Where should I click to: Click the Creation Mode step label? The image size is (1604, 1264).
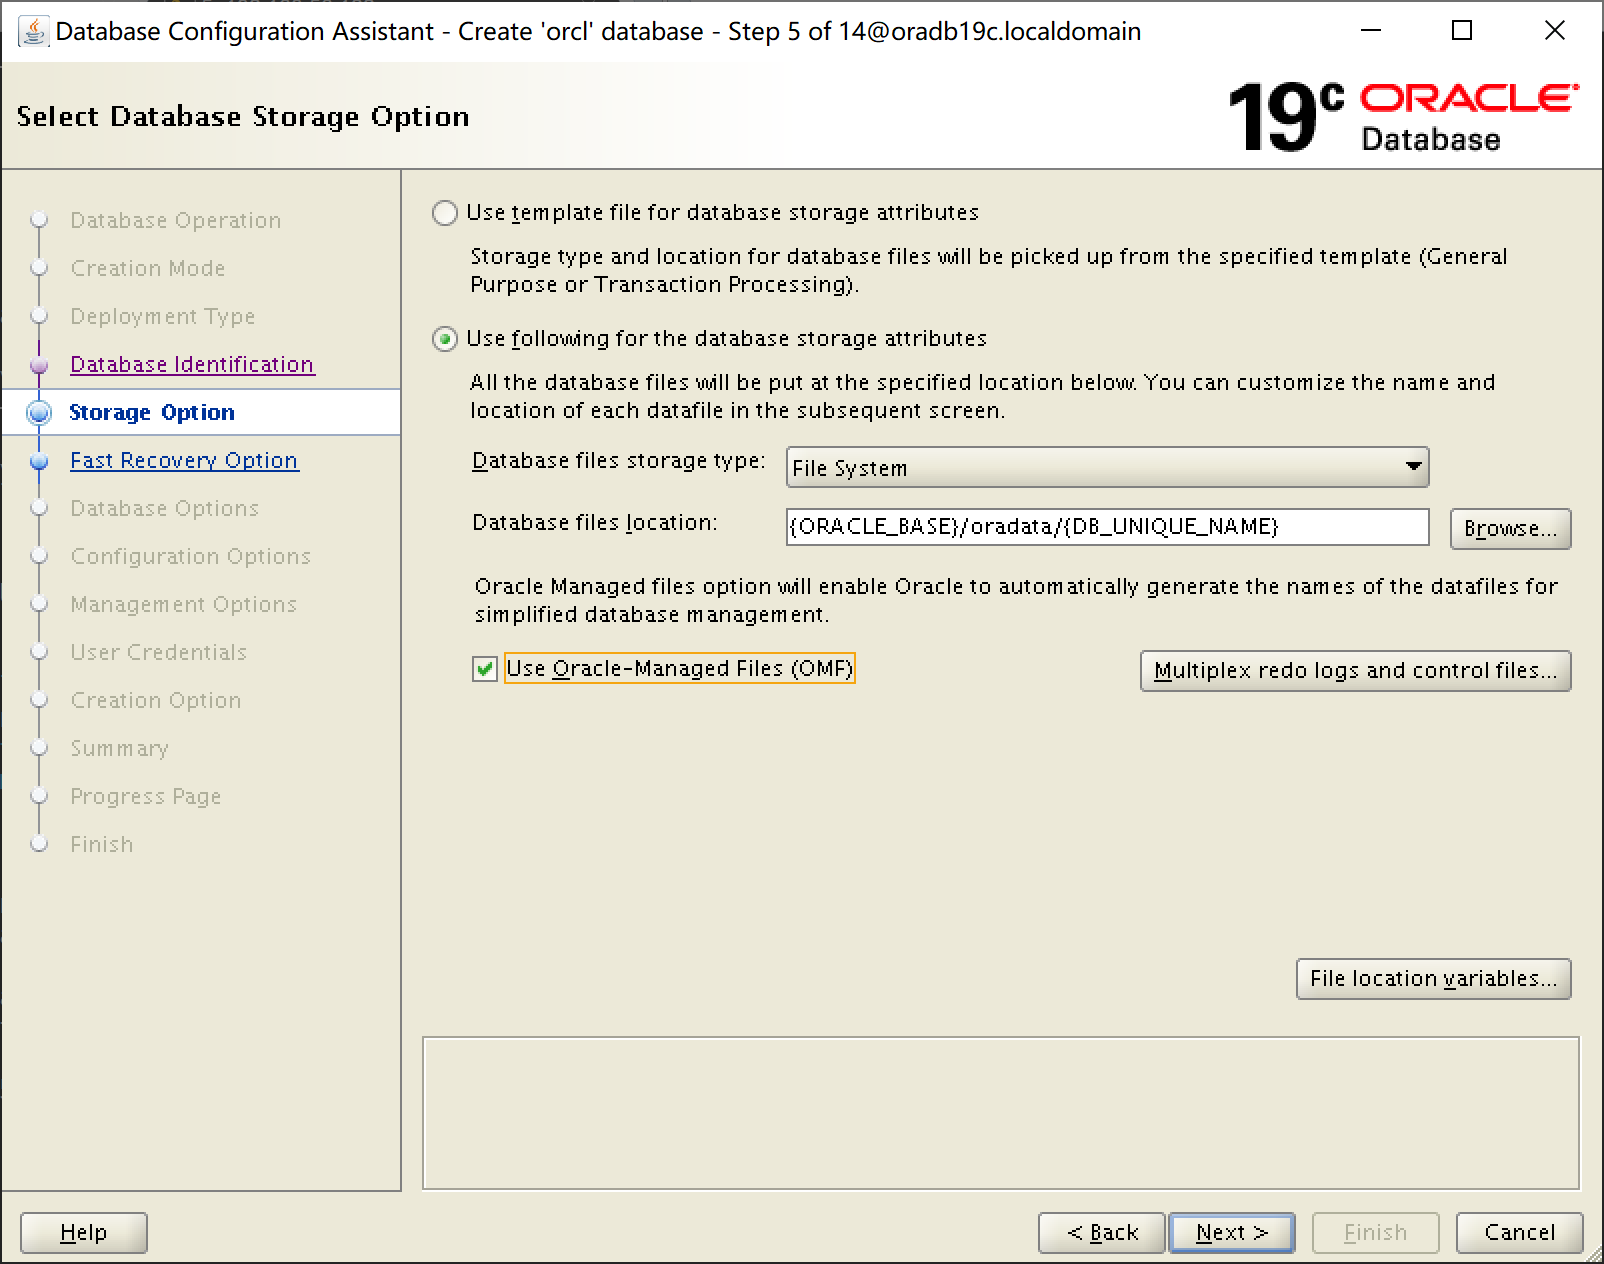click(x=148, y=268)
